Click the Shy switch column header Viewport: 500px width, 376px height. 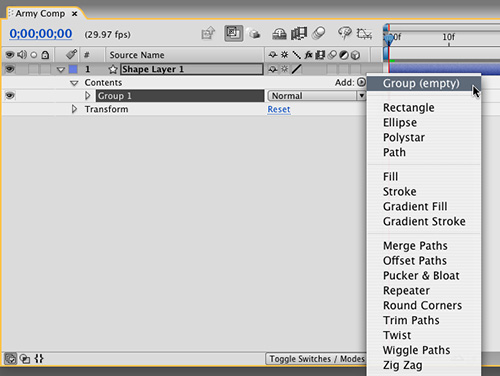click(x=273, y=55)
